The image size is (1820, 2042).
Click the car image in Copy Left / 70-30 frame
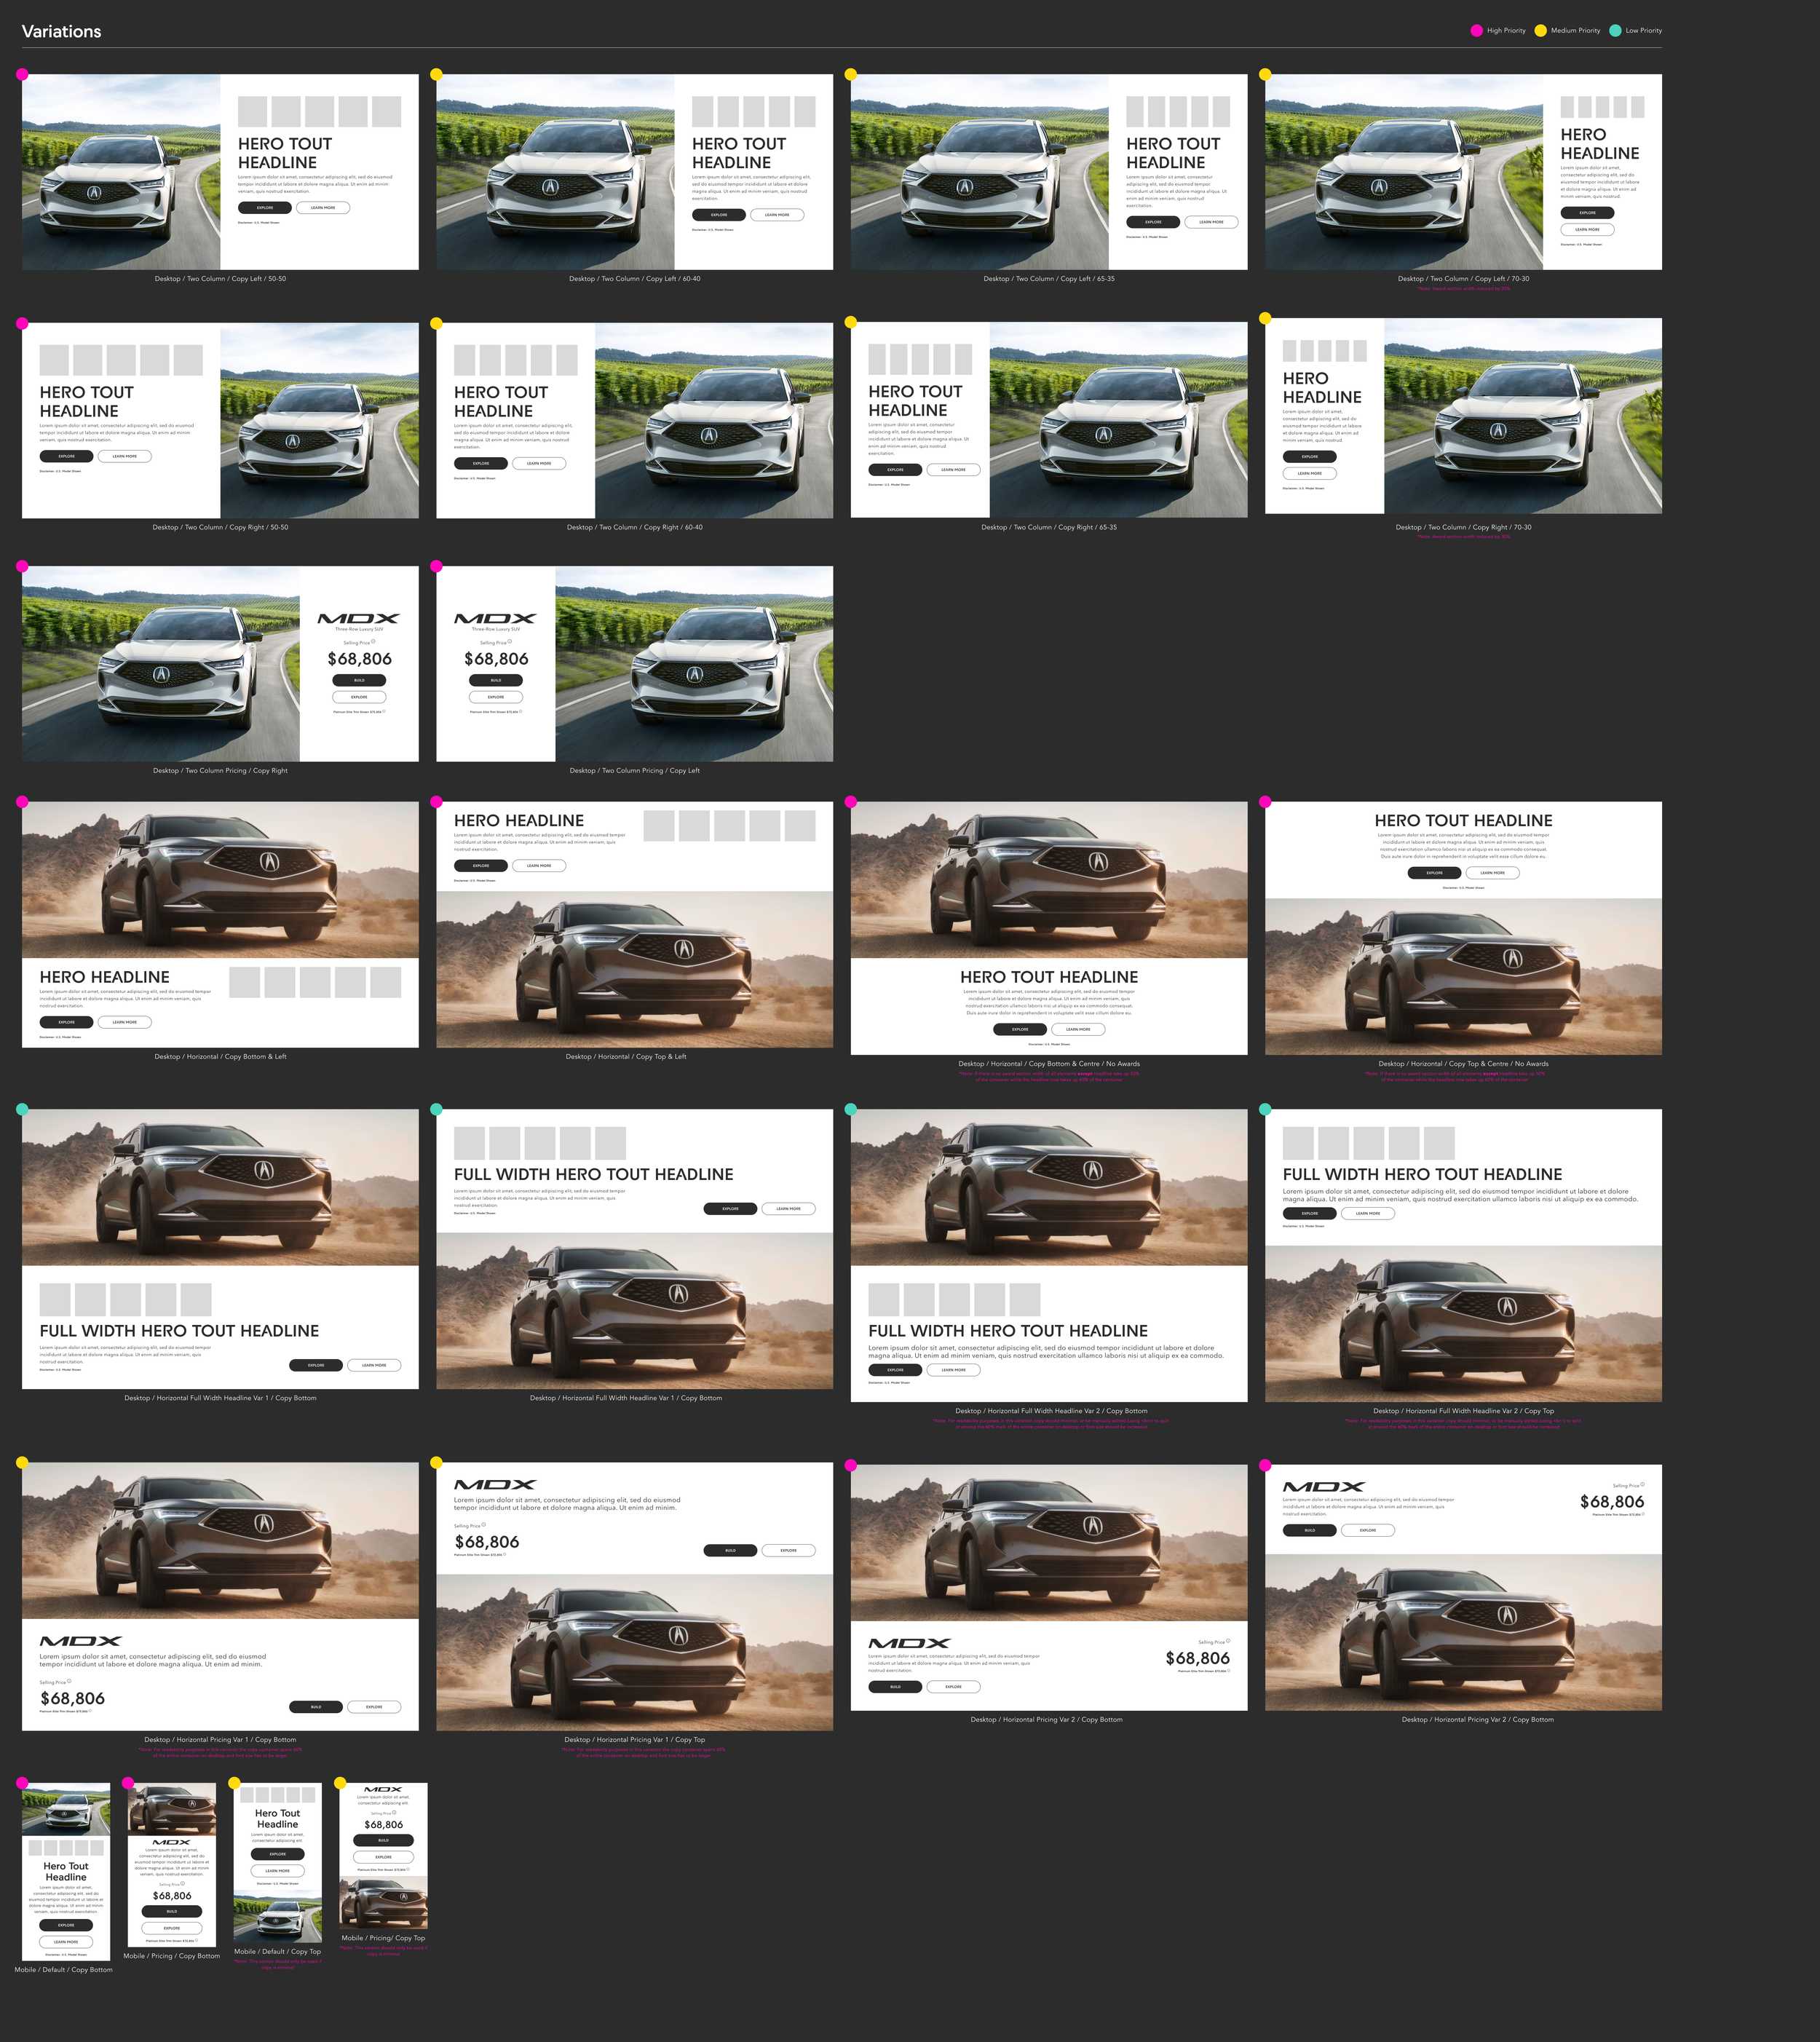pos(1404,172)
